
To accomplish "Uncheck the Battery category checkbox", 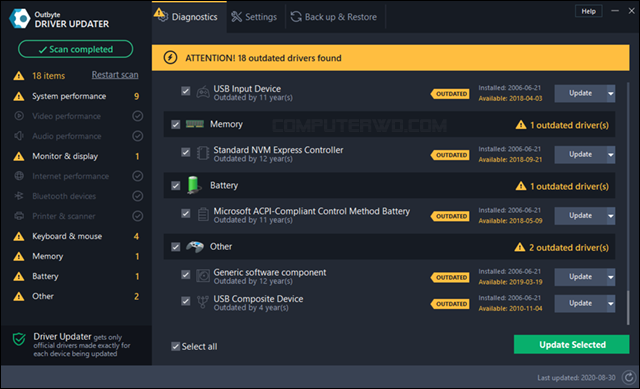I will (x=176, y=186).
